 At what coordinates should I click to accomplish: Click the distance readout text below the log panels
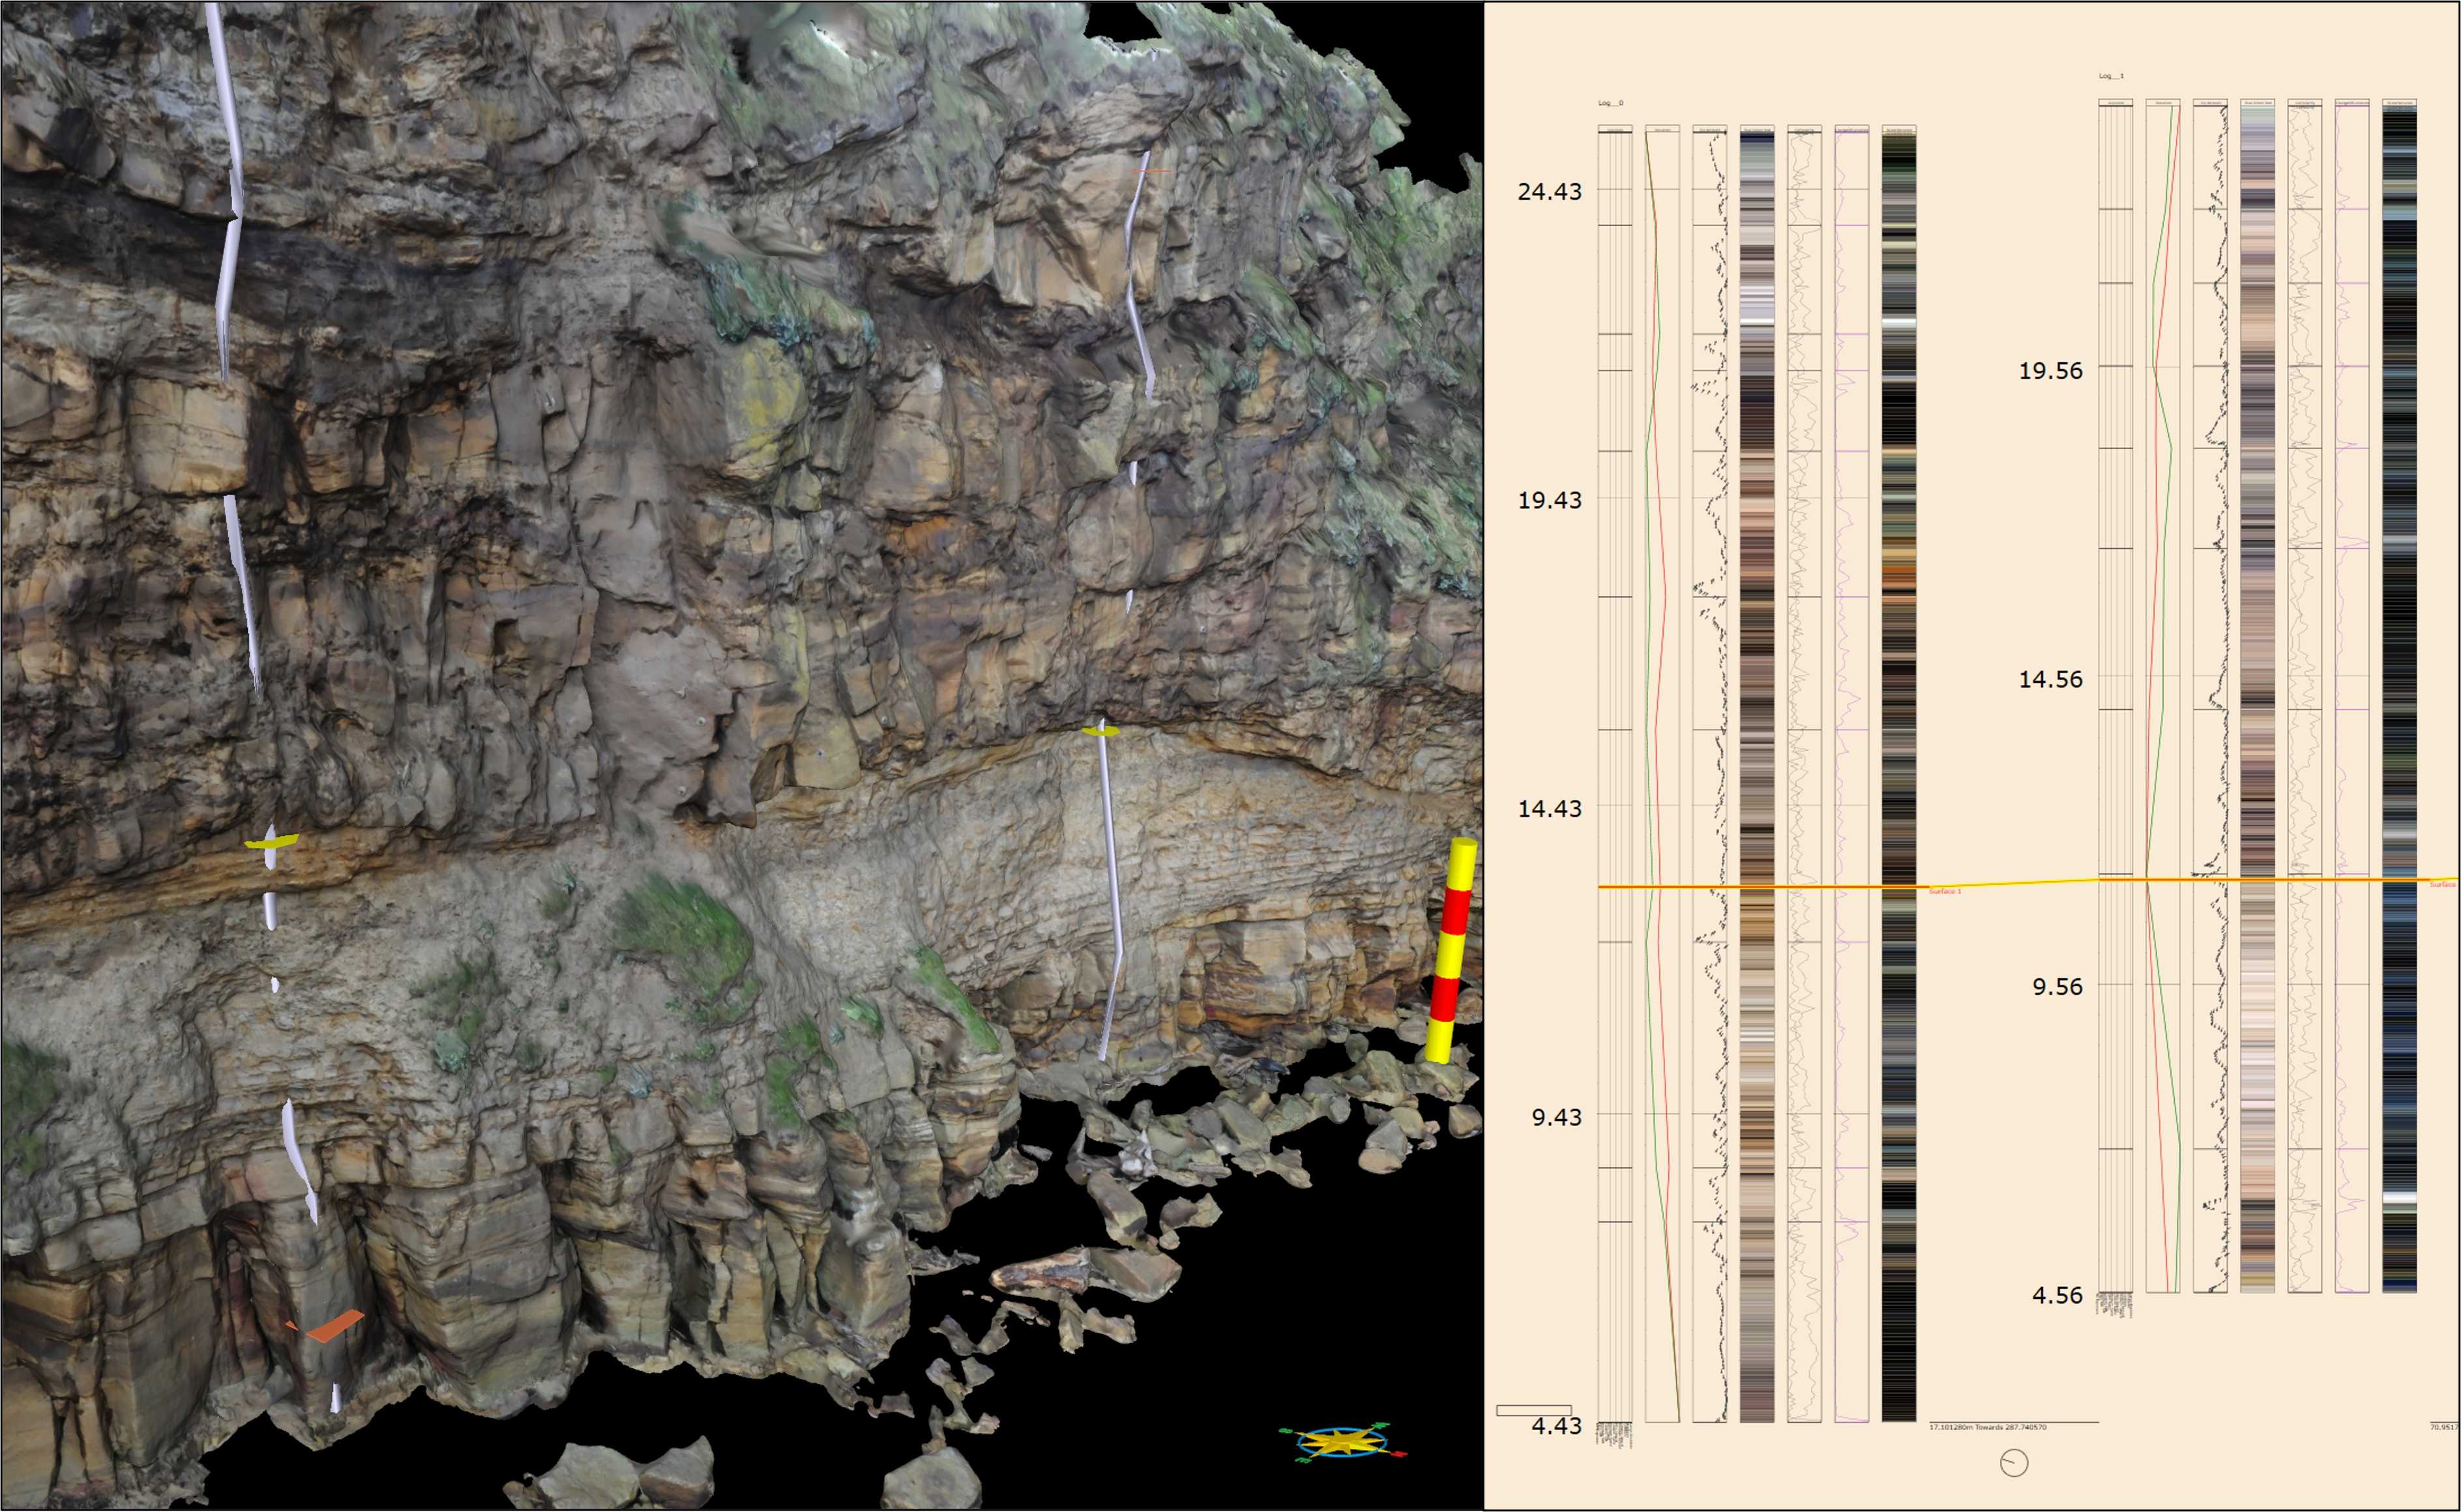pos(1990,1427)
